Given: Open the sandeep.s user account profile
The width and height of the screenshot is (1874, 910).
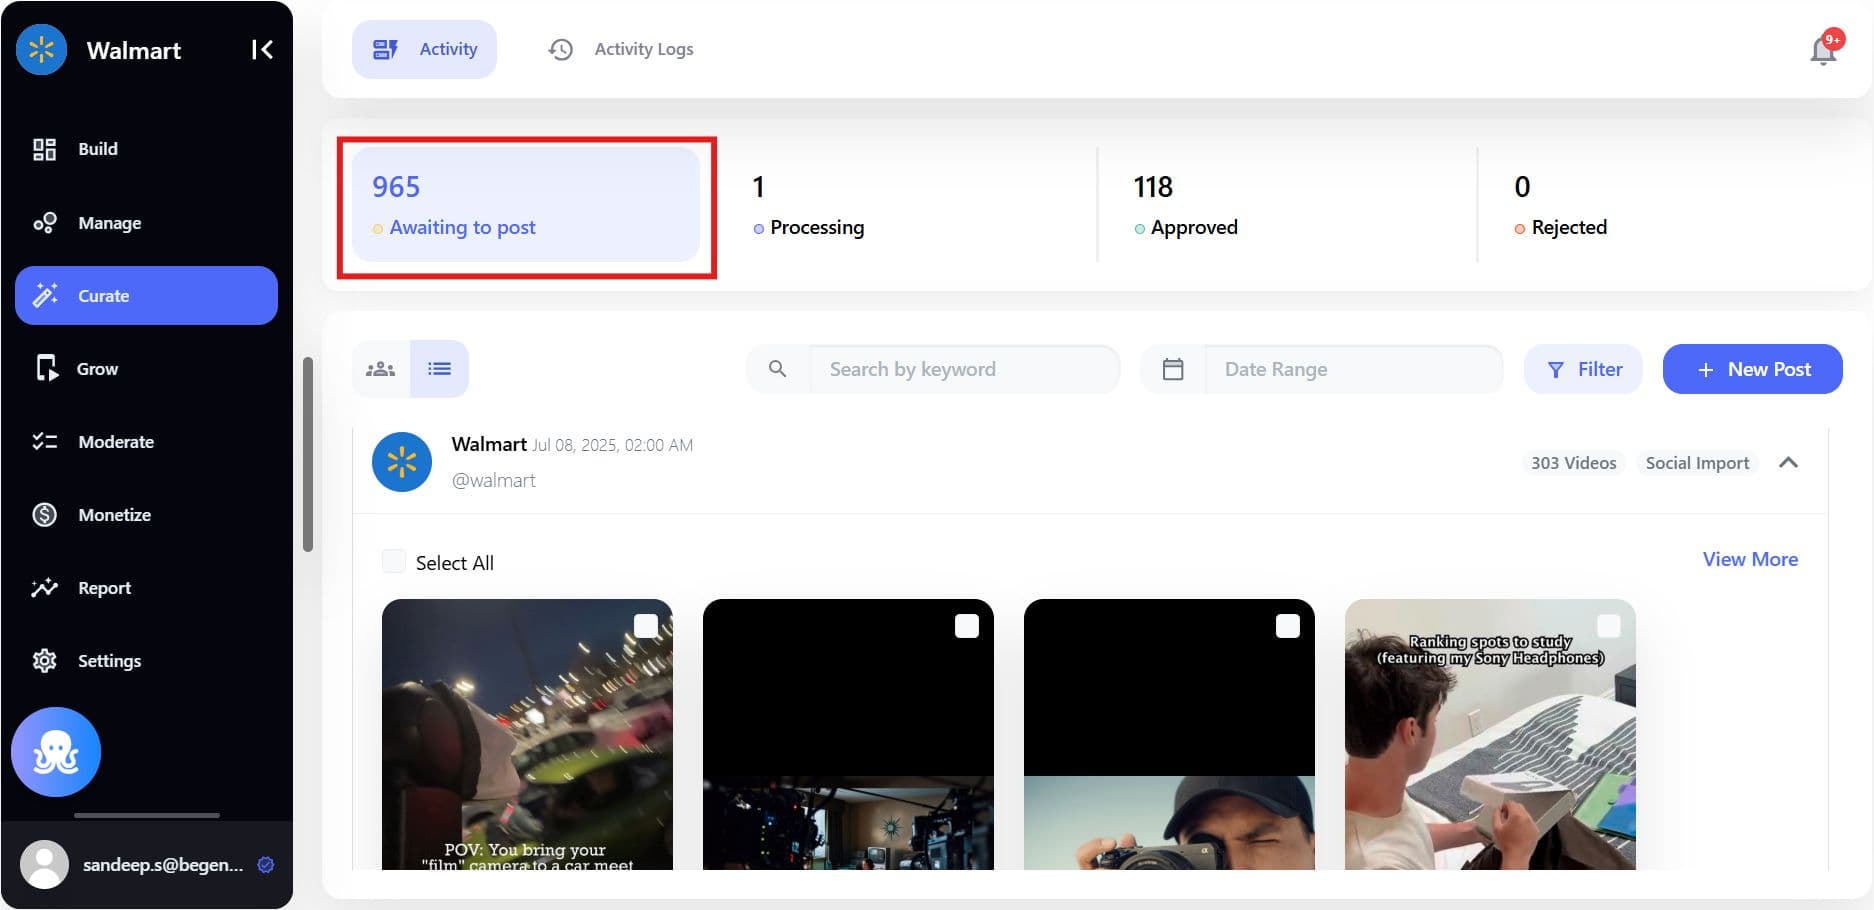Looking at the screenshot, I should (146, 865).
